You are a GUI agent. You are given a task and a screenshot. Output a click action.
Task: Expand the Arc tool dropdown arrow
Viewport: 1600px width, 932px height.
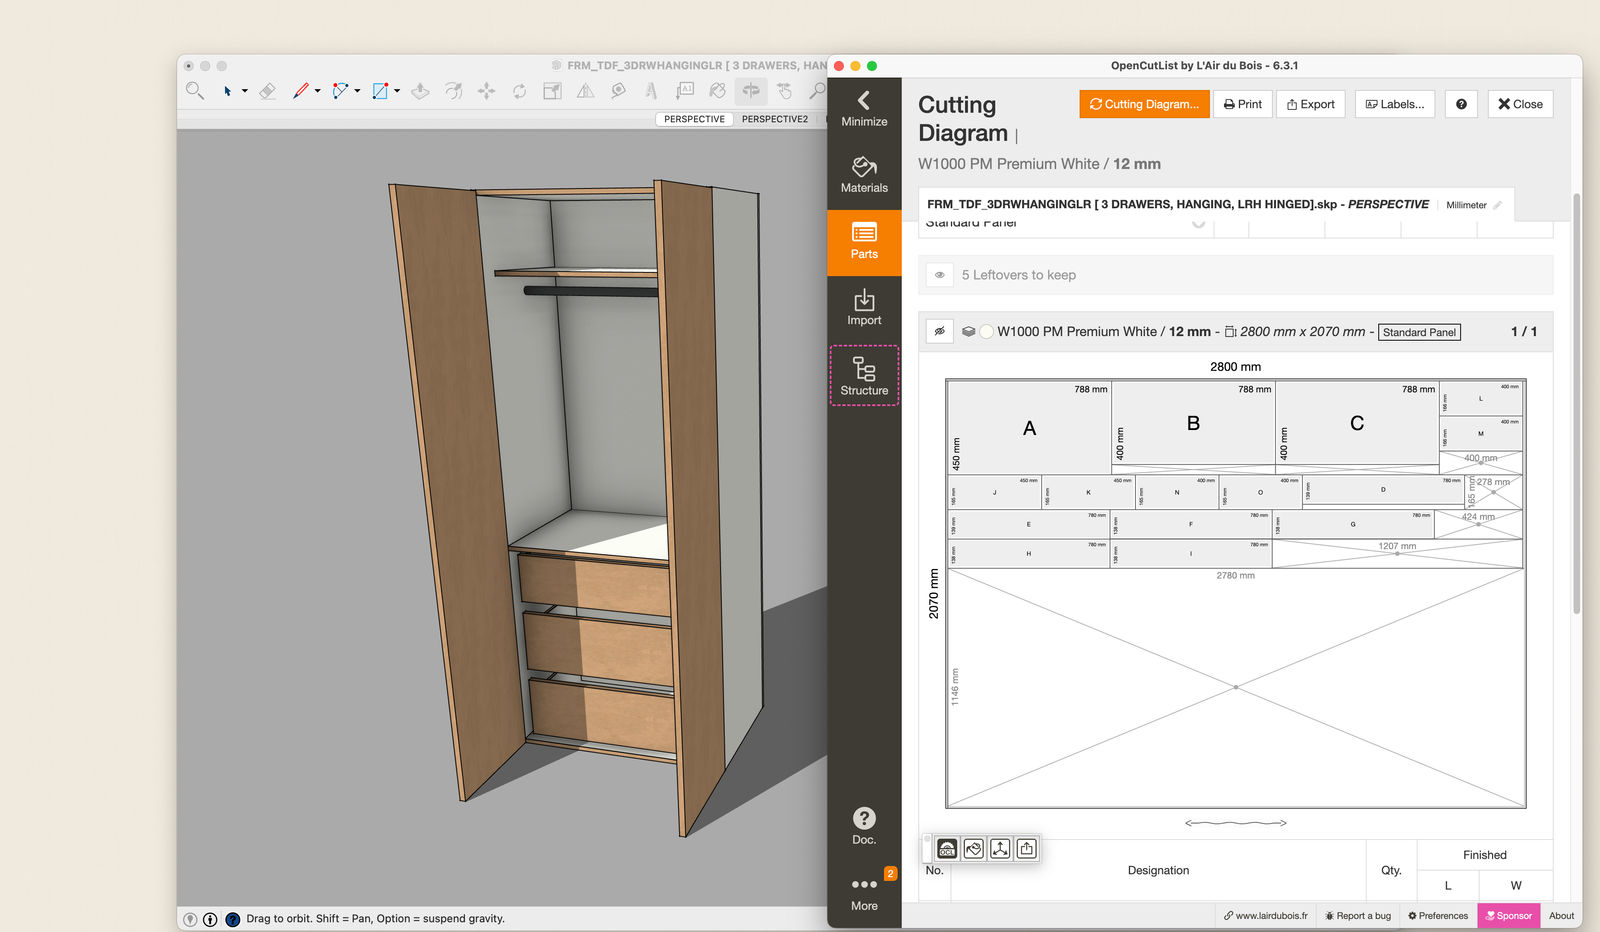pyautogui.click(x=357, y=91)
